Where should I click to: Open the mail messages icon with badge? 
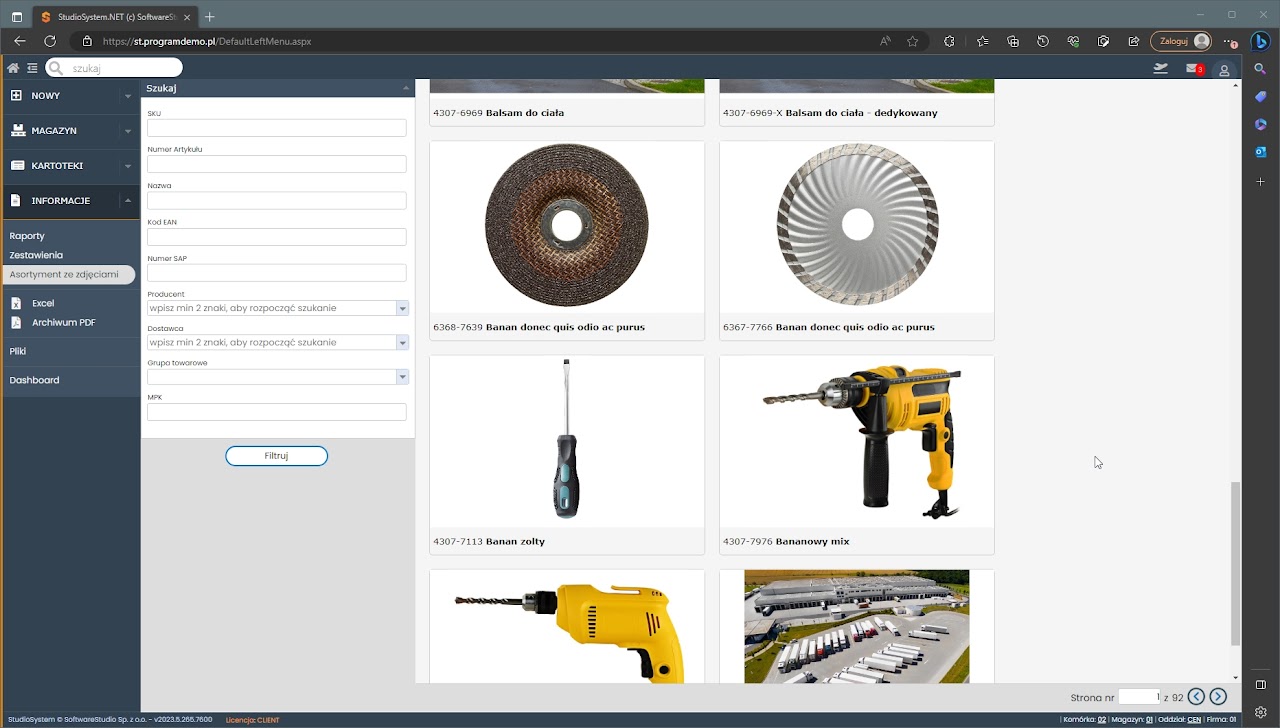tap(1193, 68)
